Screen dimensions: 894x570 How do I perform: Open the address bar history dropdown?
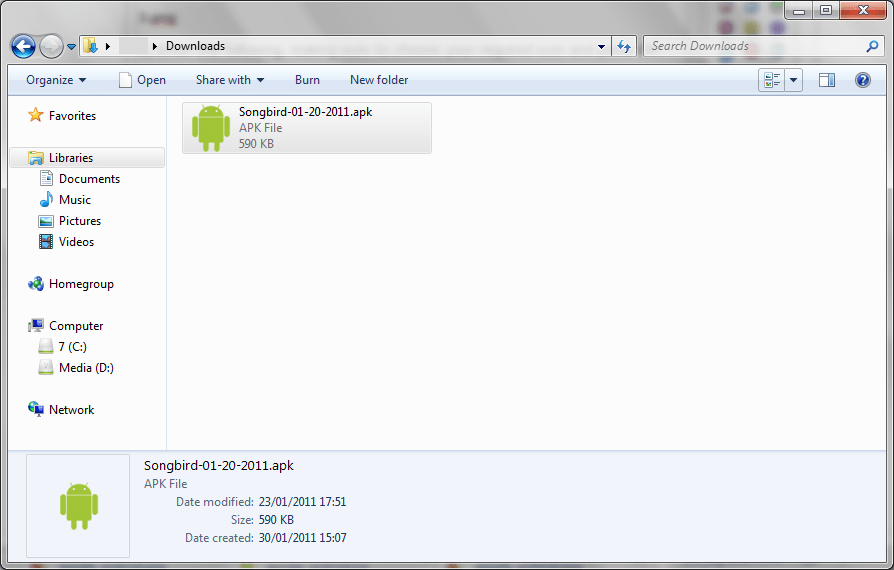[x=601, y=47]
